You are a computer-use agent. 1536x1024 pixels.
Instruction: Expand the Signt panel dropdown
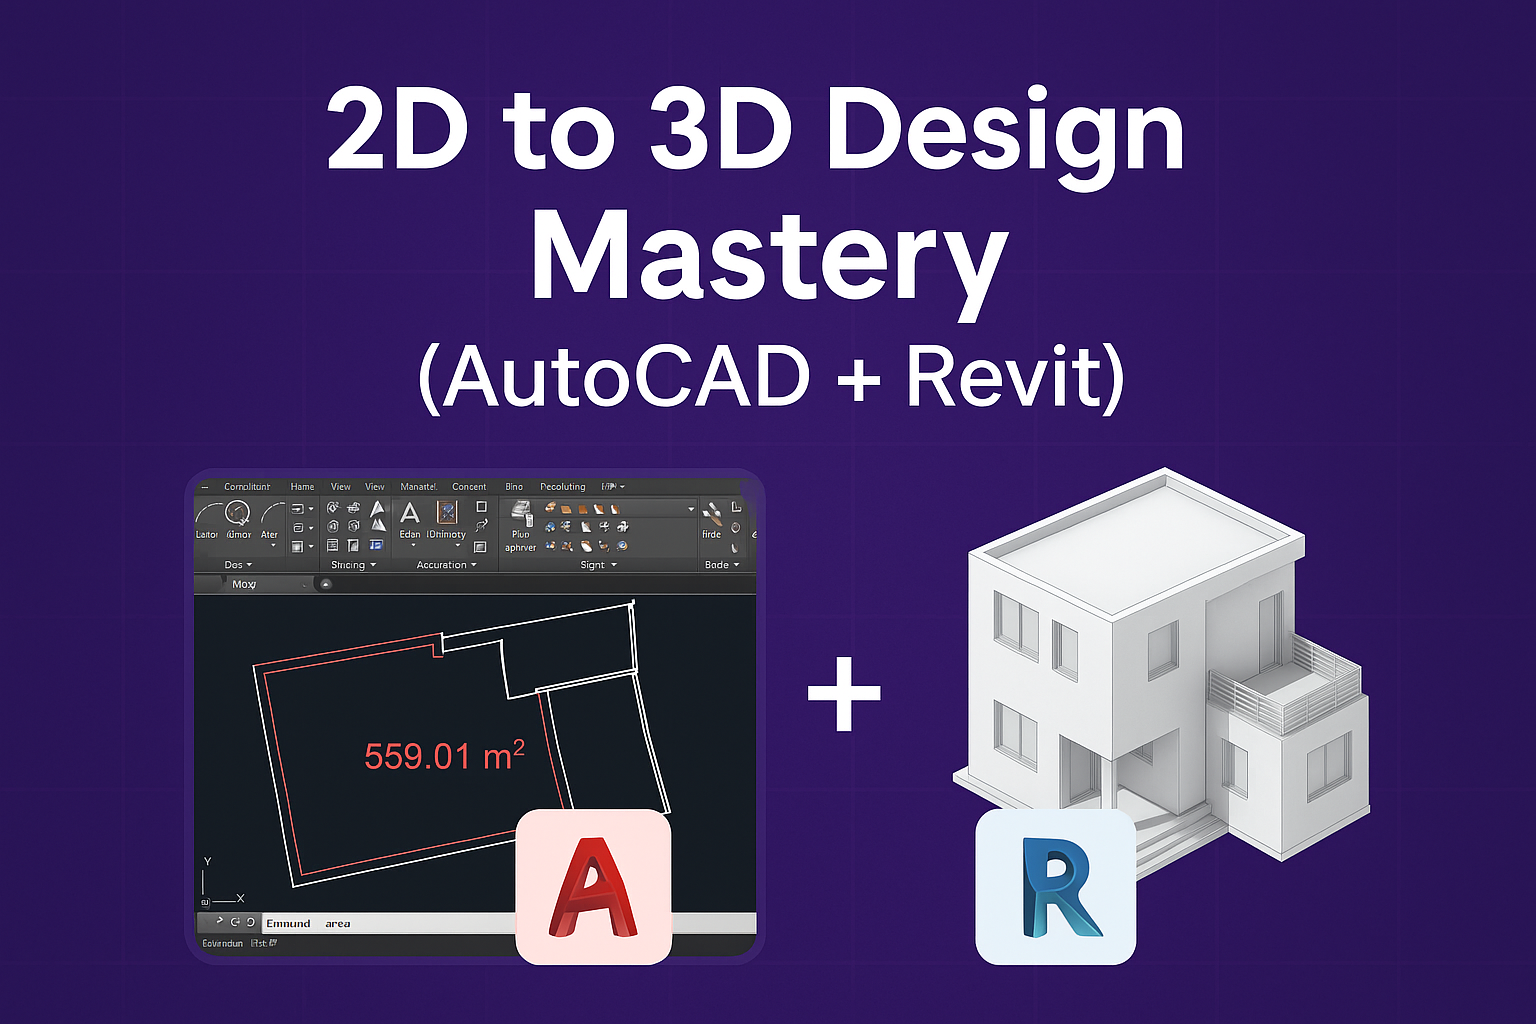coord(598,565)
